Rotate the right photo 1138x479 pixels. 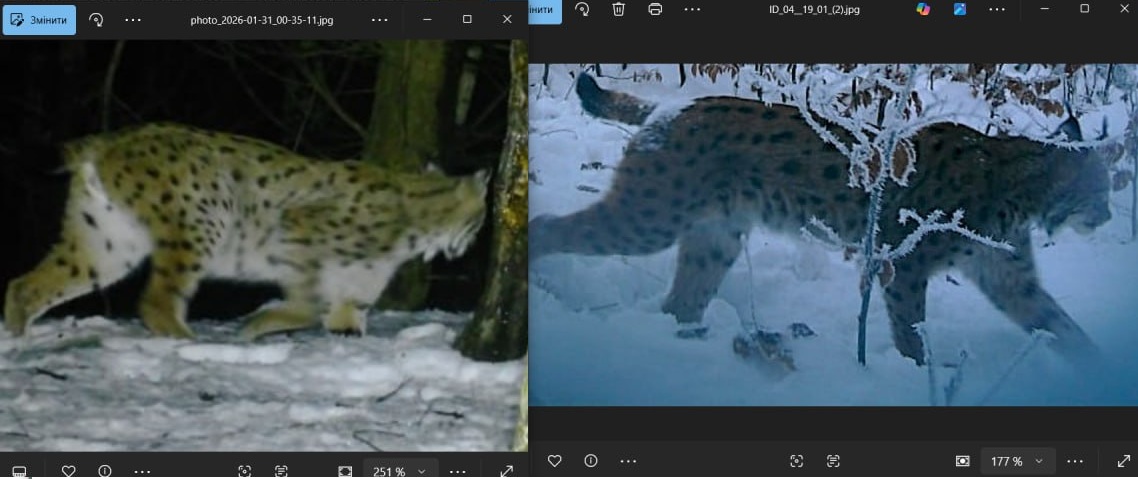583,9
